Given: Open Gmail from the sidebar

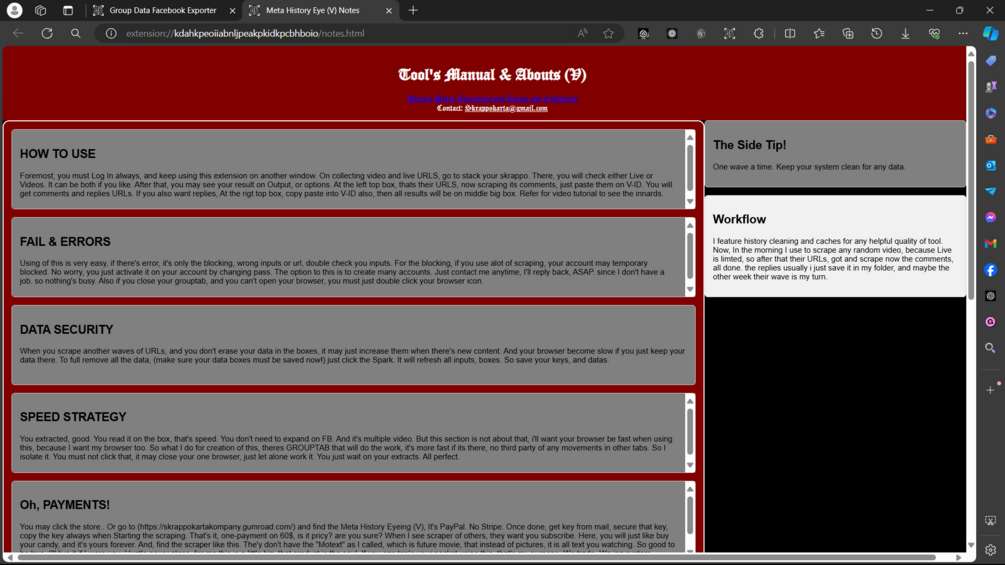Looking at the screenshot, I should 990,243.
